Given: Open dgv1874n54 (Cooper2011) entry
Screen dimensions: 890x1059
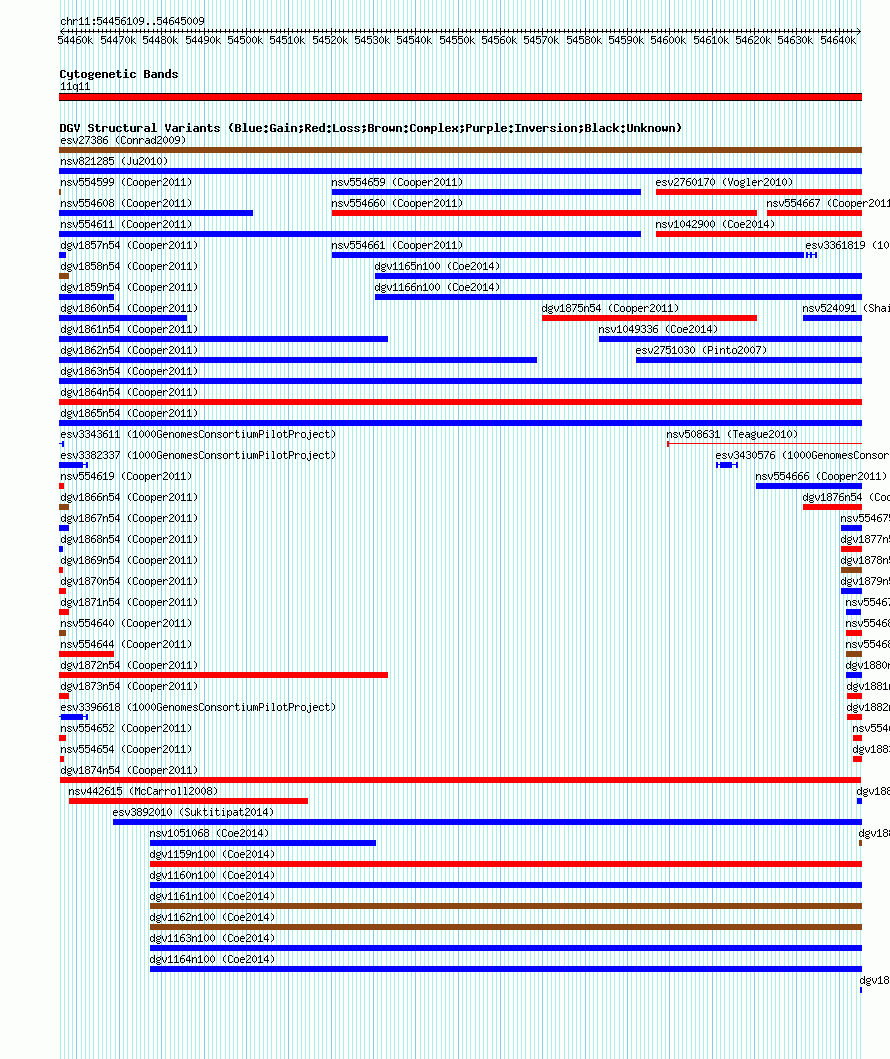Looking at the screenshot, I should (x=129, y=770).
